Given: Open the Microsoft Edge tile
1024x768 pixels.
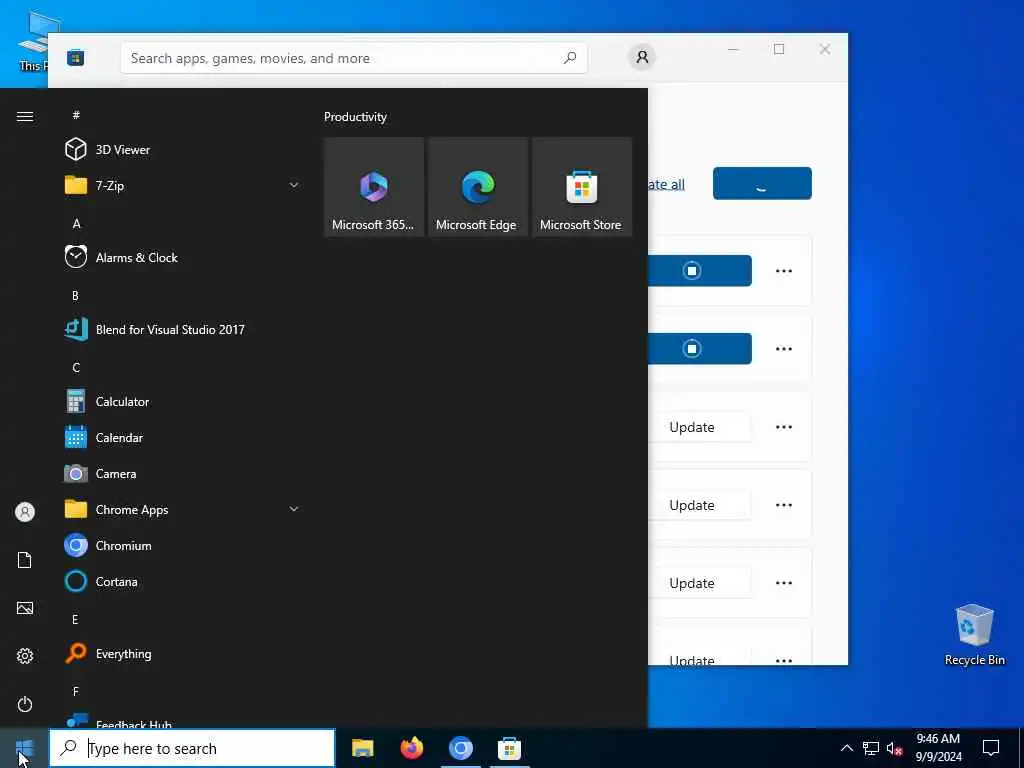Looking at the screenshot, I should pyautogui.click(x=478, y=187).
